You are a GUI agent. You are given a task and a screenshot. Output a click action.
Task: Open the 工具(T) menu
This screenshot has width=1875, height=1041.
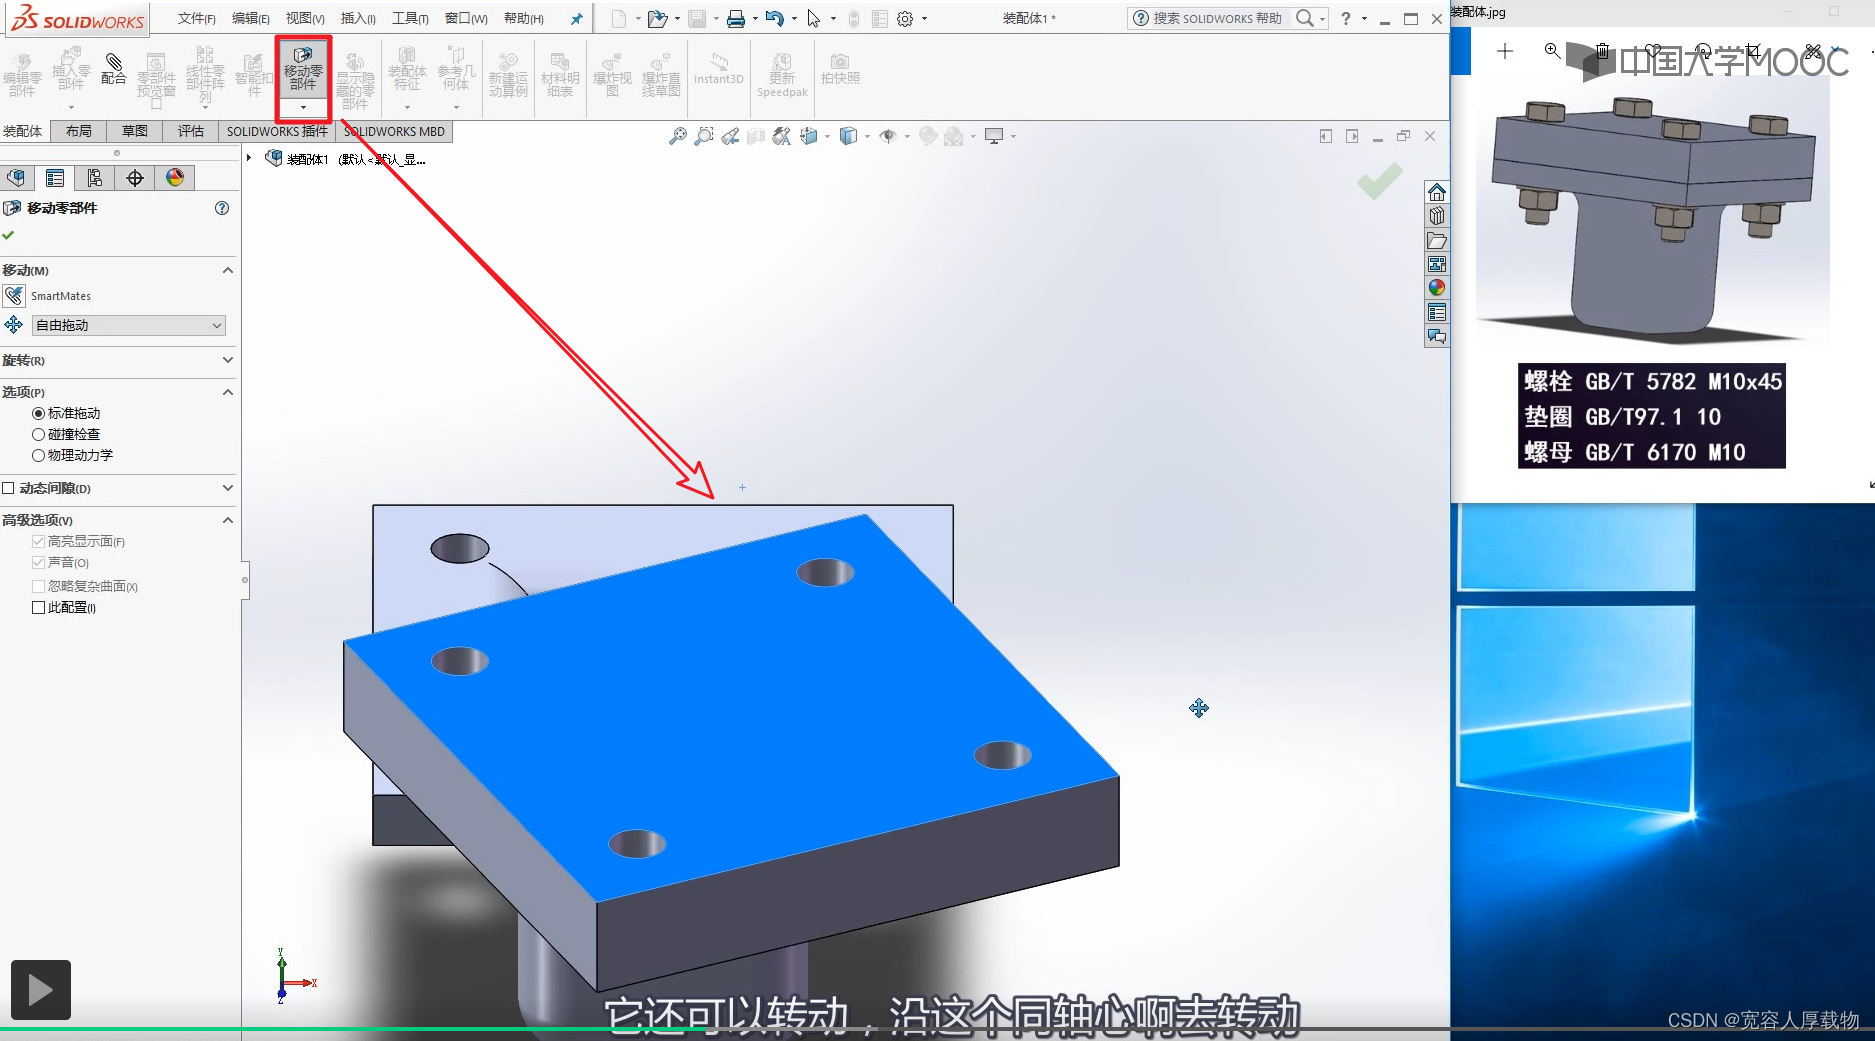[410, 19]
